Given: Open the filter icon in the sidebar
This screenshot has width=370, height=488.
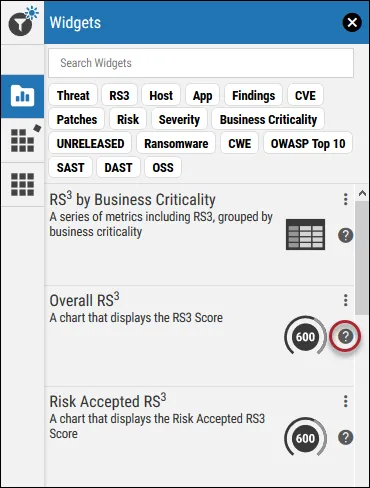Looking at the screenshot, I should tap(23, 22).
